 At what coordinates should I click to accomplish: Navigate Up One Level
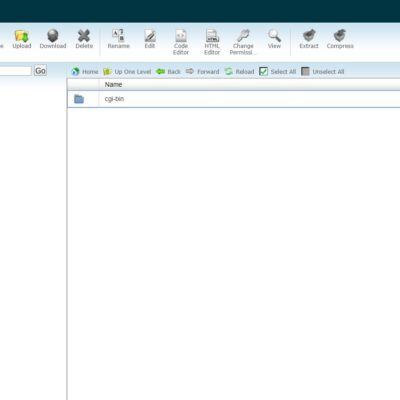(x=127, y=72)
